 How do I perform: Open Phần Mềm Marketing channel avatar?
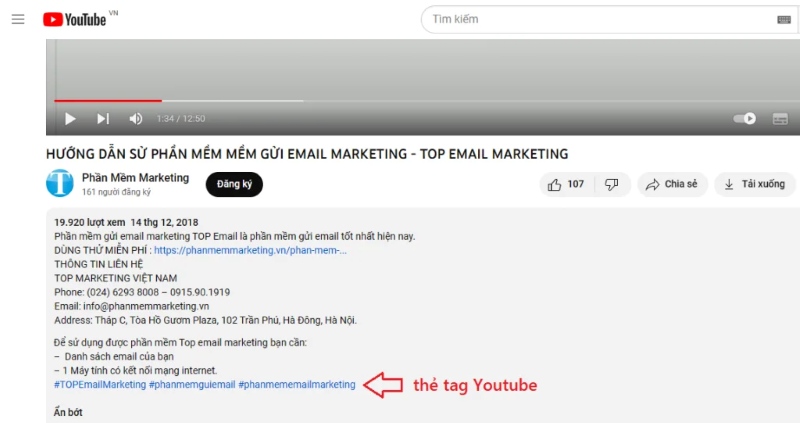60,183
